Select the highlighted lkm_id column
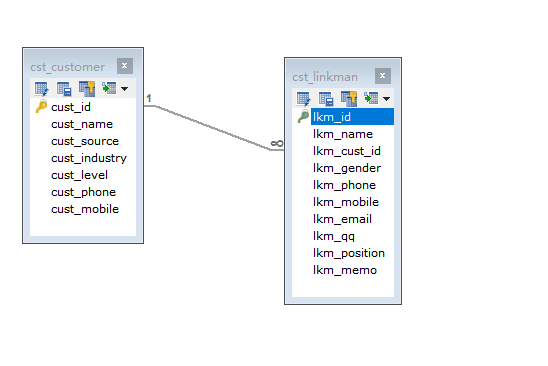This screenshot has height=366, width=548. point(352,117)
